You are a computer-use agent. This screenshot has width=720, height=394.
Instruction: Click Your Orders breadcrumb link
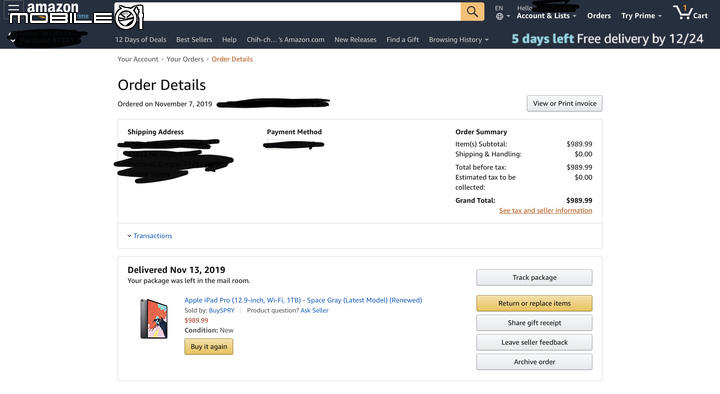click(x=185, y=59)
